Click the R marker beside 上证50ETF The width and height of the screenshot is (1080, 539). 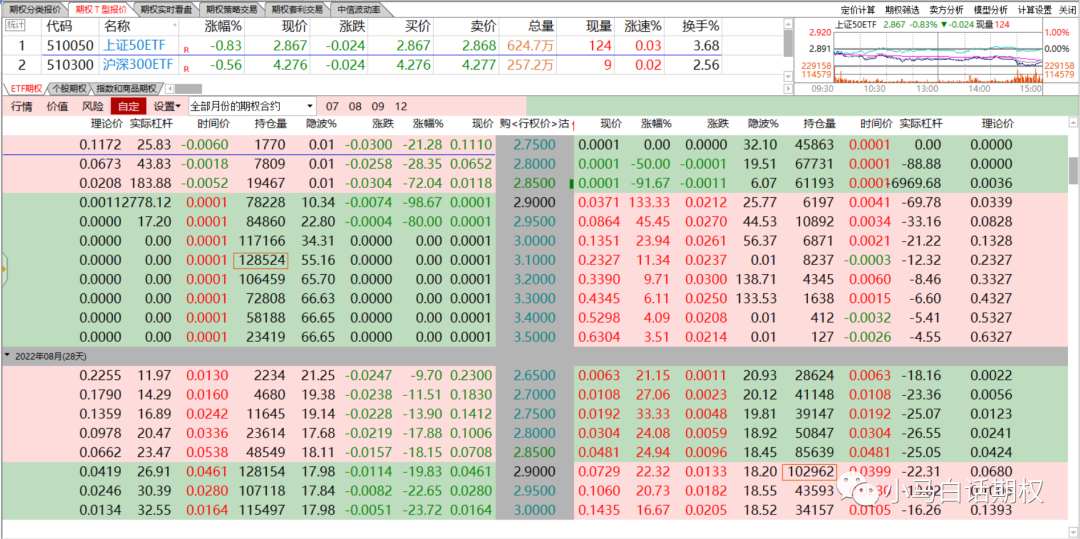pos(186,48)
